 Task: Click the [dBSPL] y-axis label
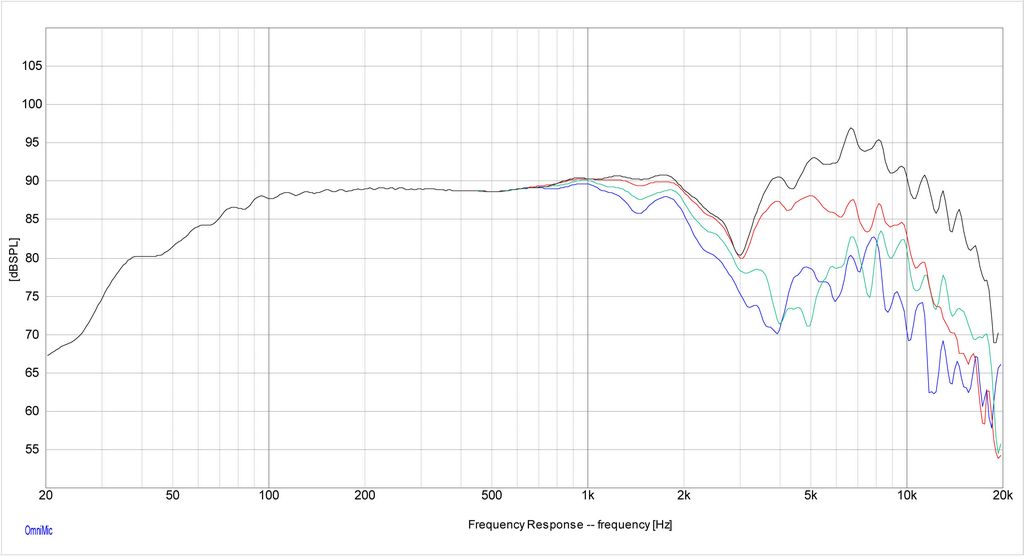(14, 259)
